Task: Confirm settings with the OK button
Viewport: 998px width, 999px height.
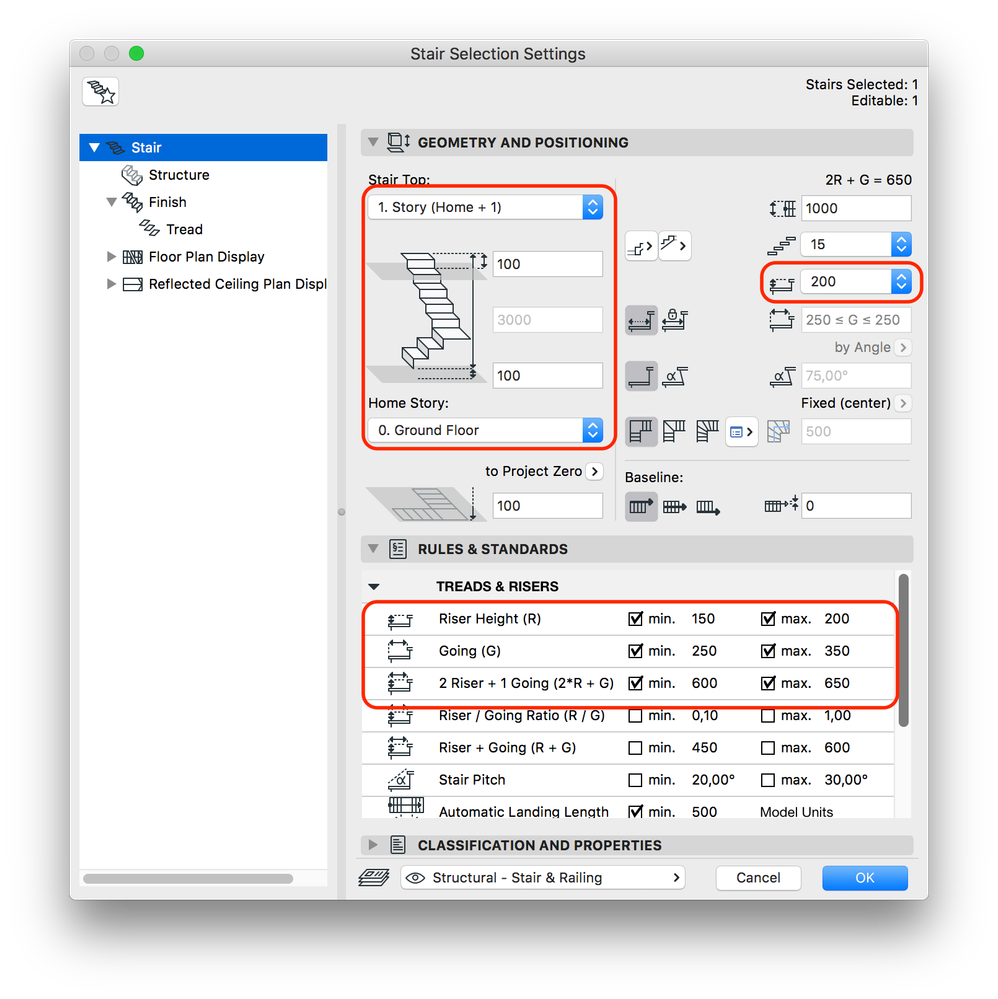Action: (865, 878)
